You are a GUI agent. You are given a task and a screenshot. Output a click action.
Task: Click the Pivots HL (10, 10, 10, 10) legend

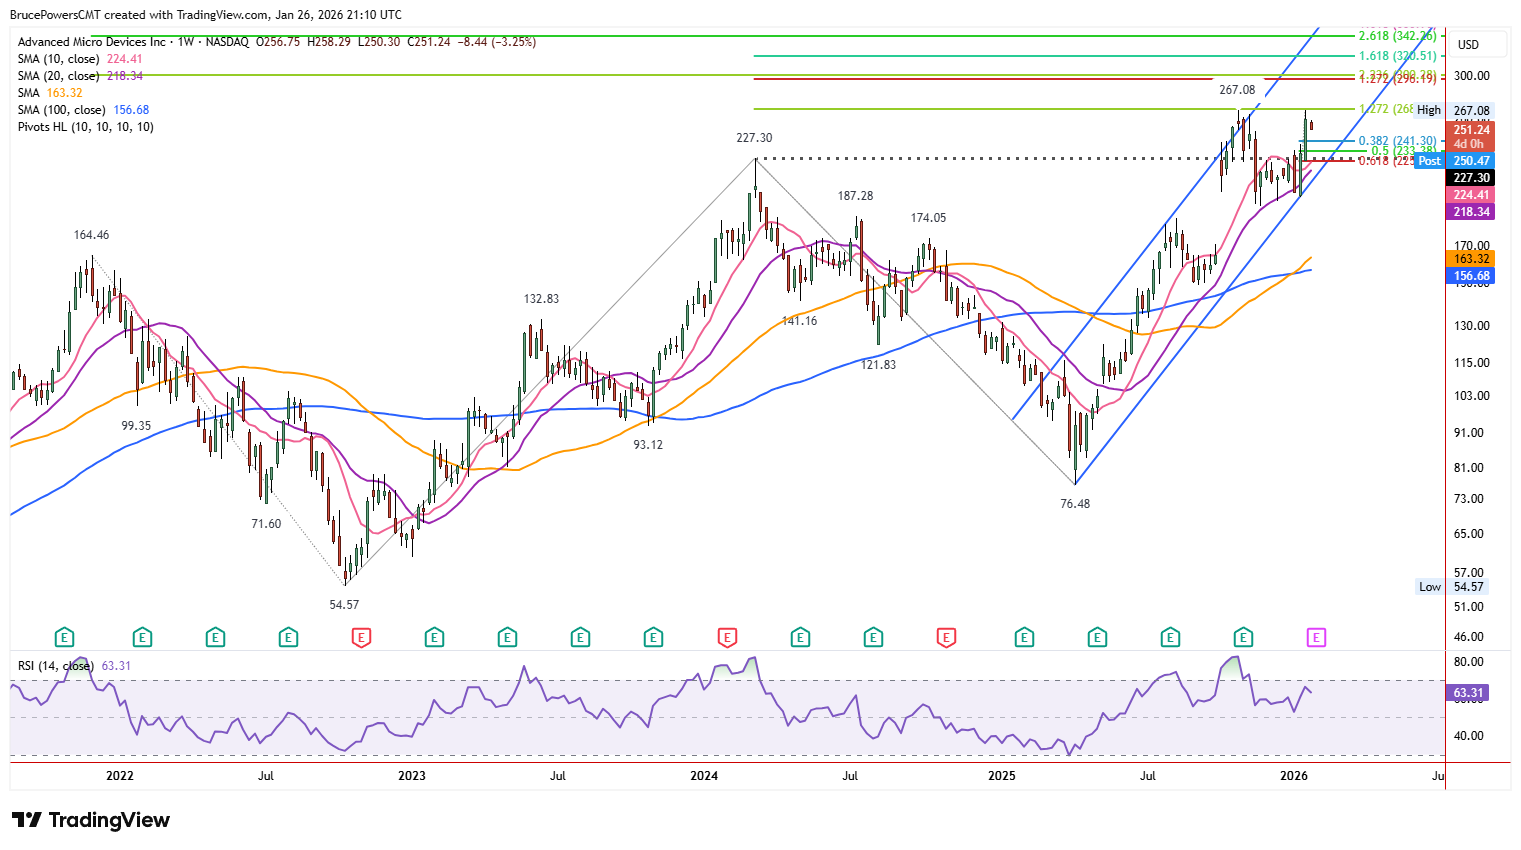(86, 127)
